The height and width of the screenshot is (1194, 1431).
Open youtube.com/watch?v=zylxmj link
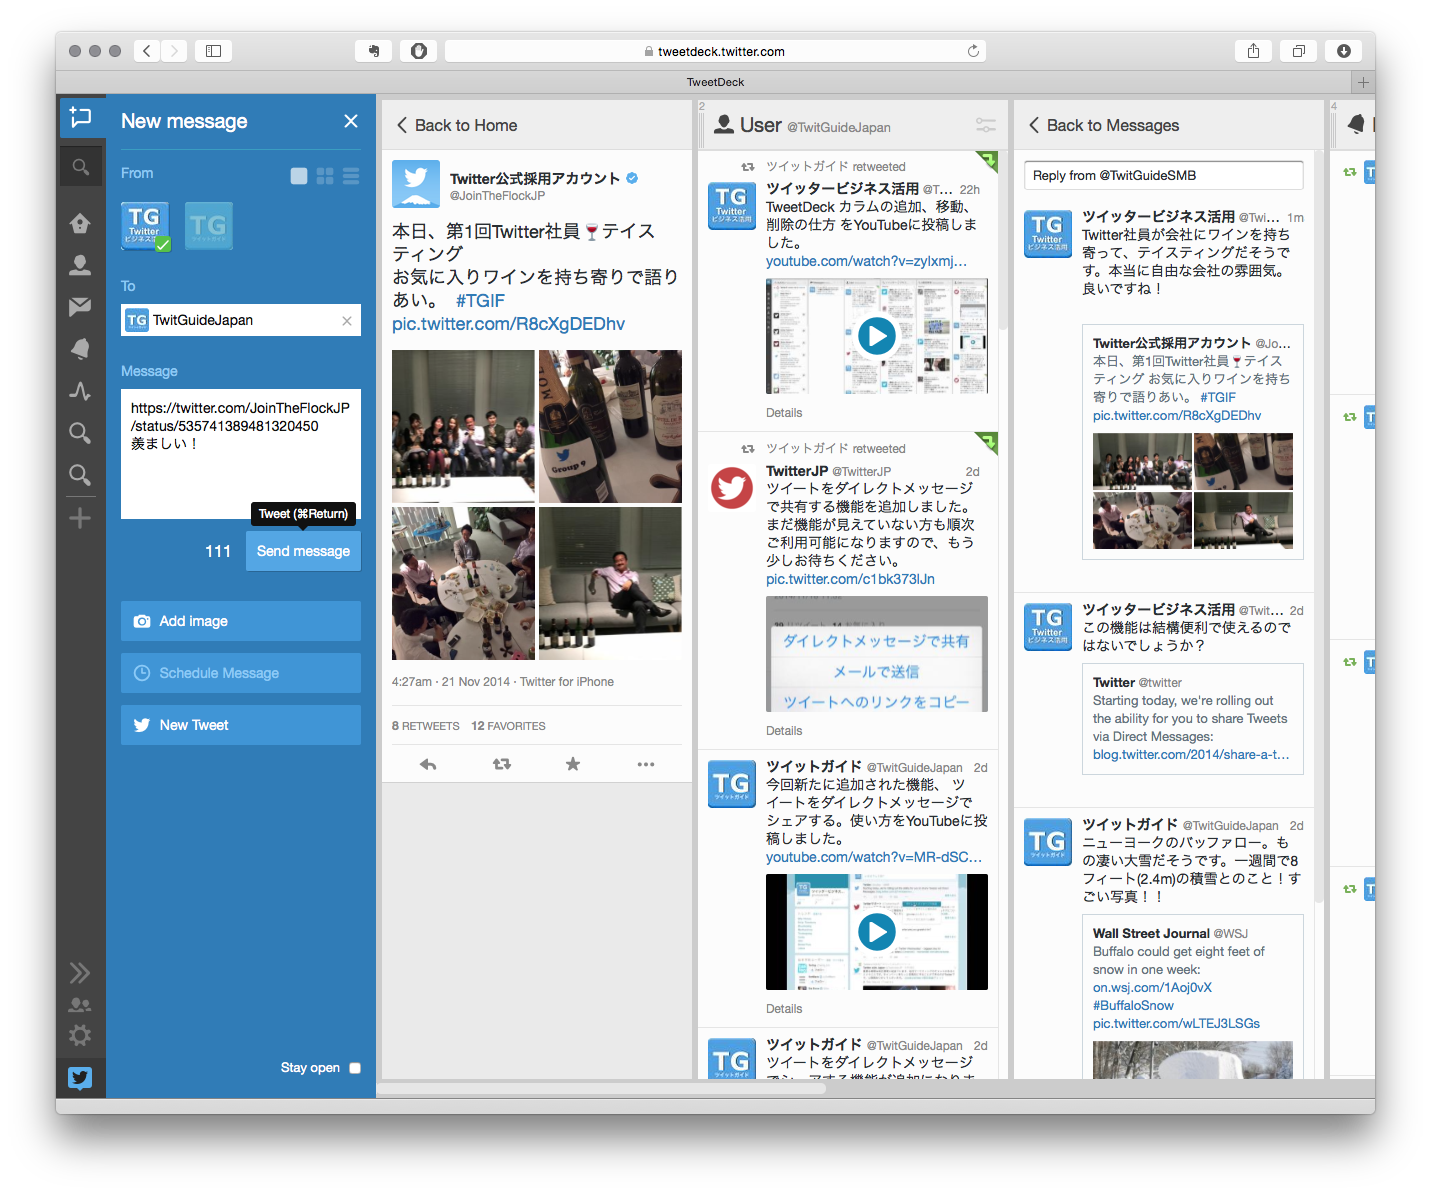[x=866, y=261]
